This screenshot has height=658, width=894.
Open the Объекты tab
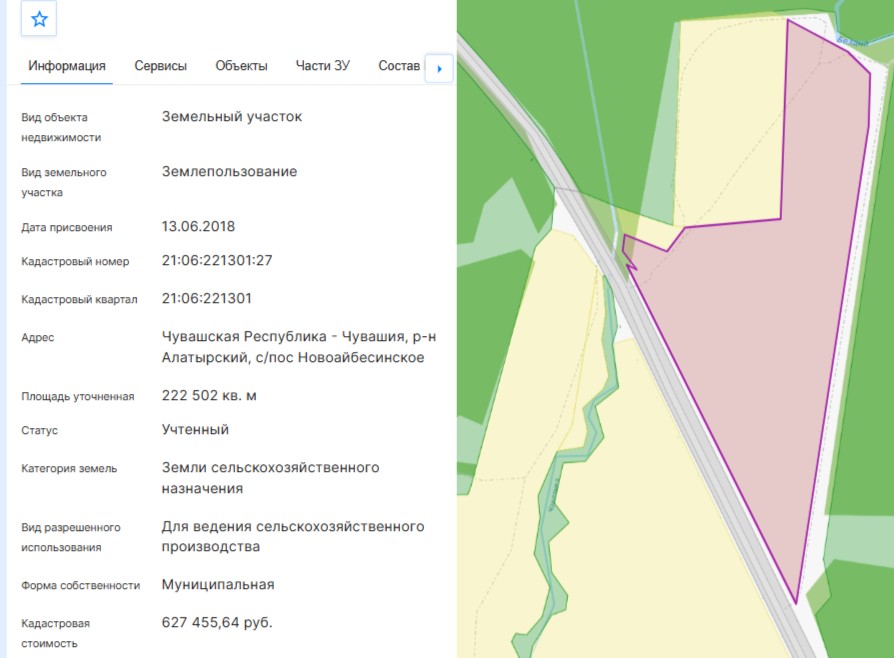coord(241,66)
